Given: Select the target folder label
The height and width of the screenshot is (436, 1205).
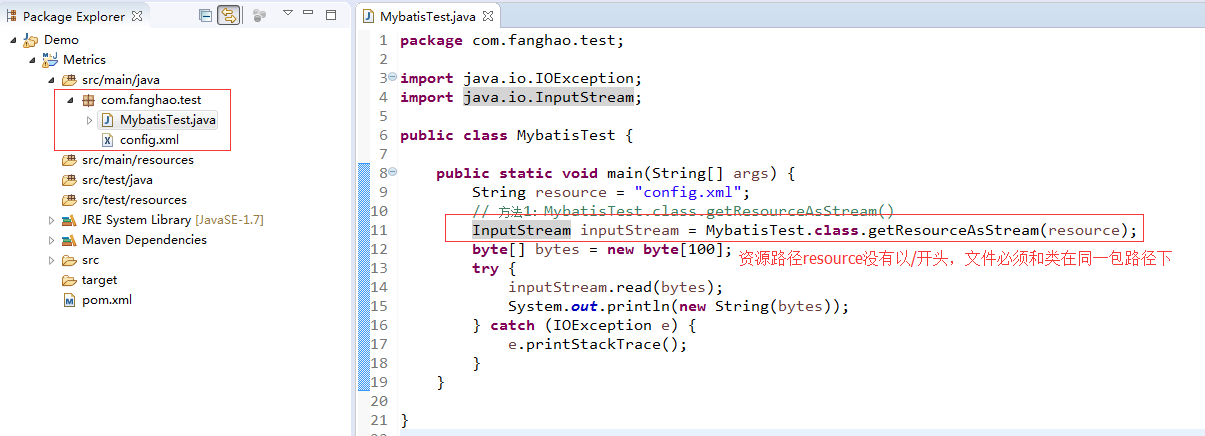Looking at the screenshot, I should coord(99,280).
